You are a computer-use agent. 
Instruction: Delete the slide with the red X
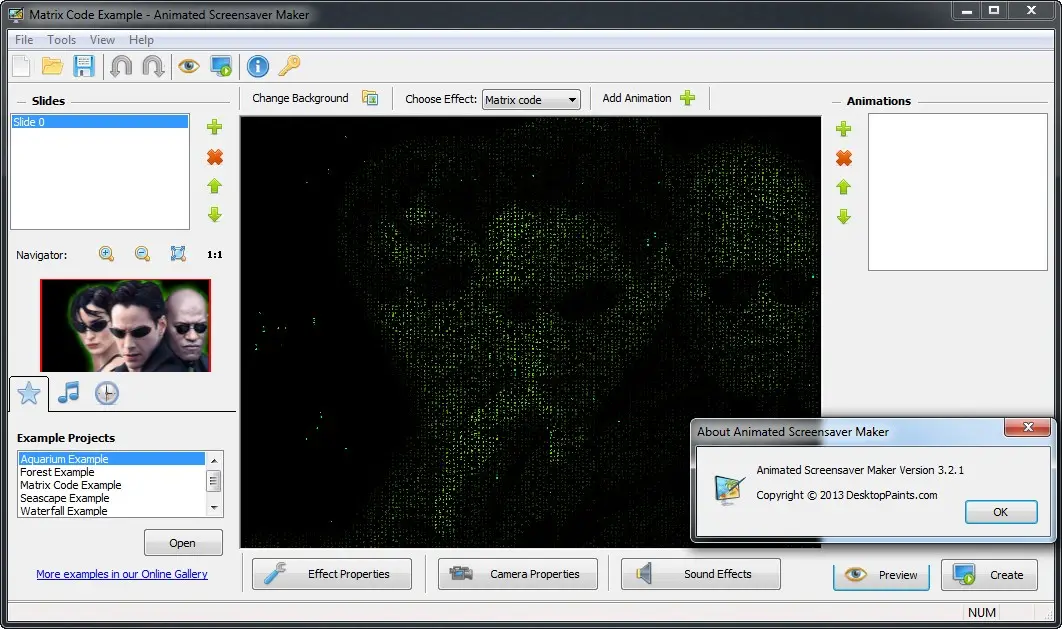[215, 157]
